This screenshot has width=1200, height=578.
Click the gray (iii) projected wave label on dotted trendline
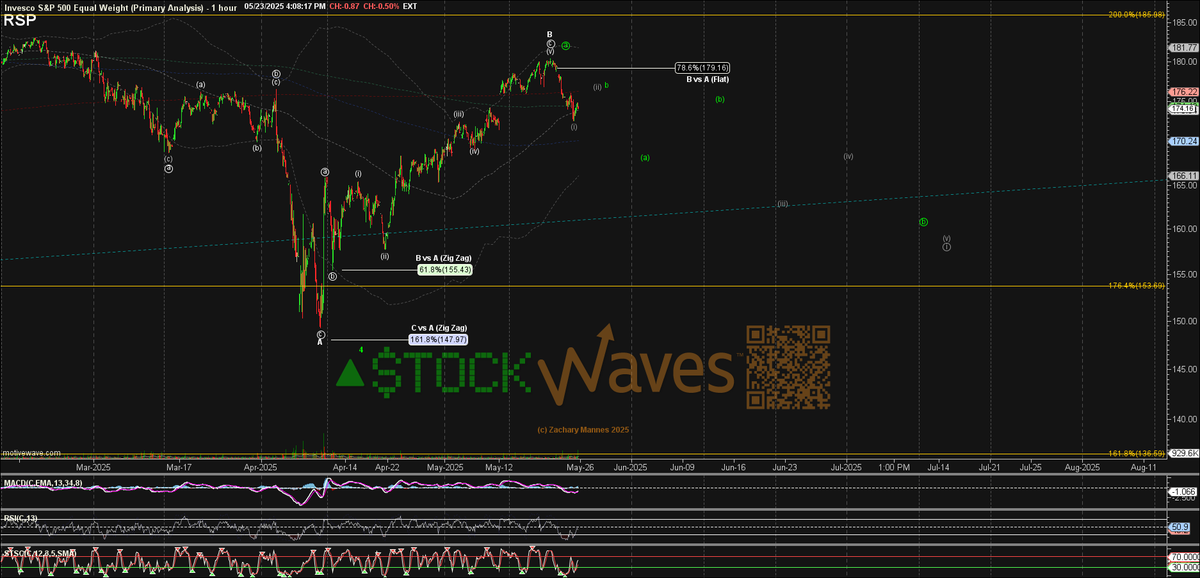pos(783,204)
